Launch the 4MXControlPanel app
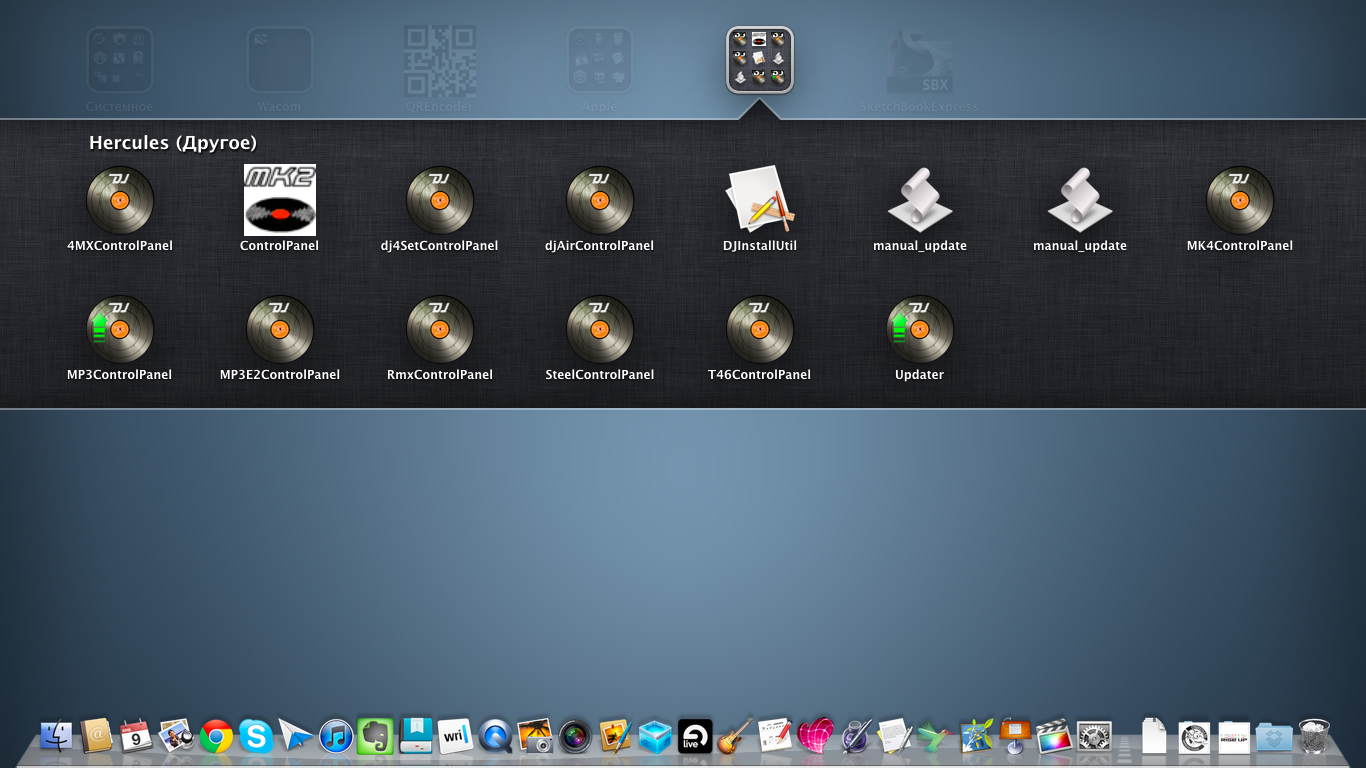 pyautogui.click(x=120, y=201)
